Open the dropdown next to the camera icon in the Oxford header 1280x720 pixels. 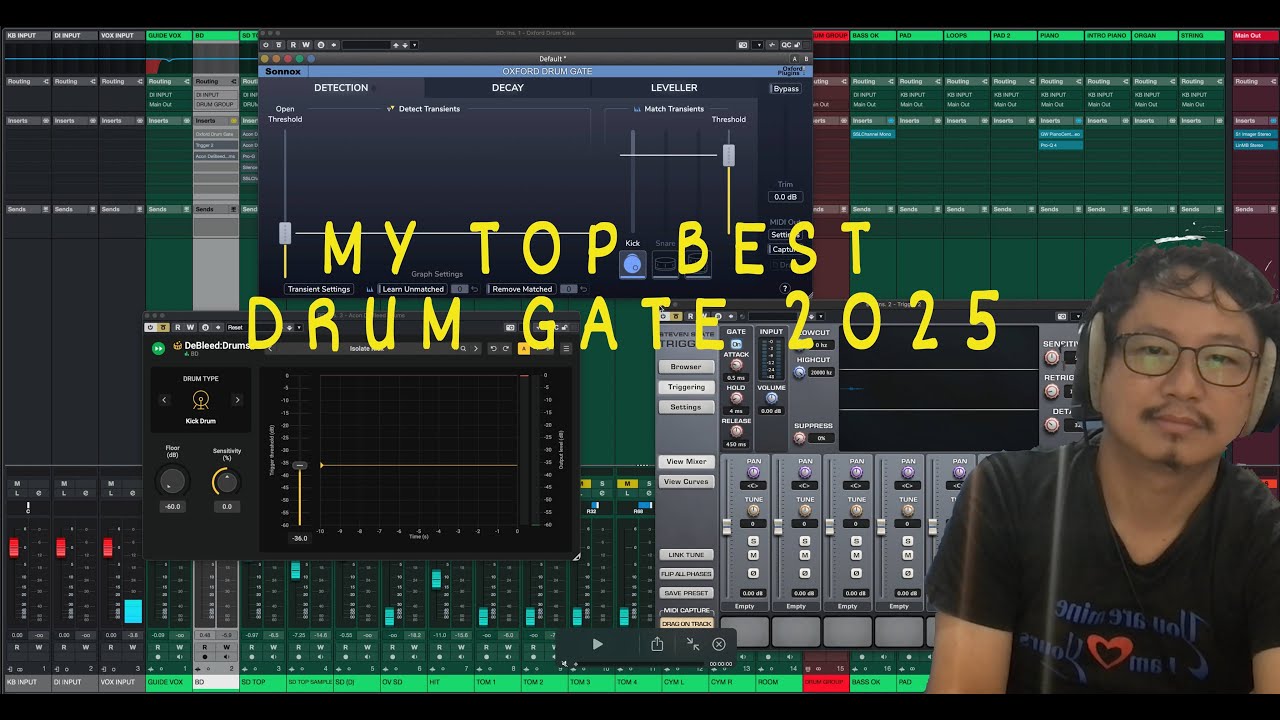(x=759, y=45)
